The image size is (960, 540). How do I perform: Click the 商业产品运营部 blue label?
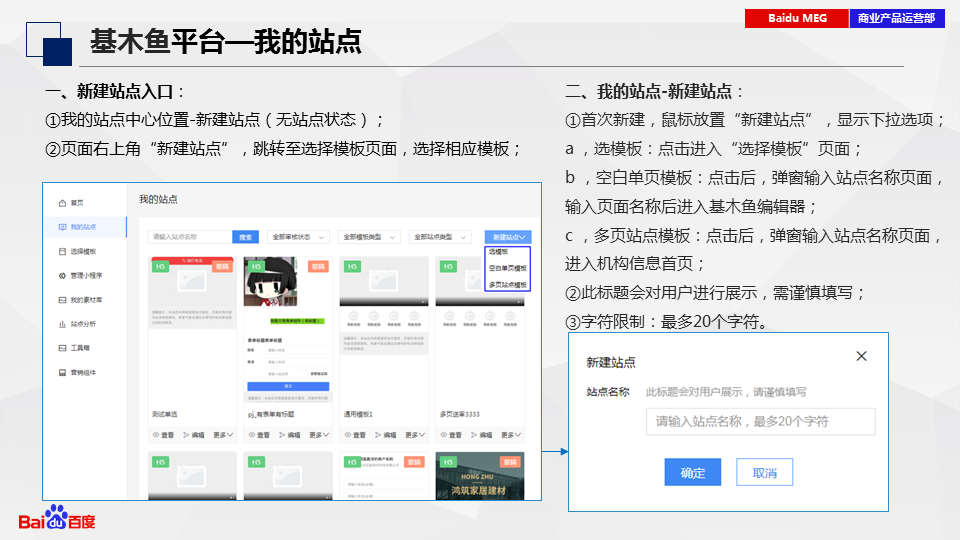[x=897, y=18]
